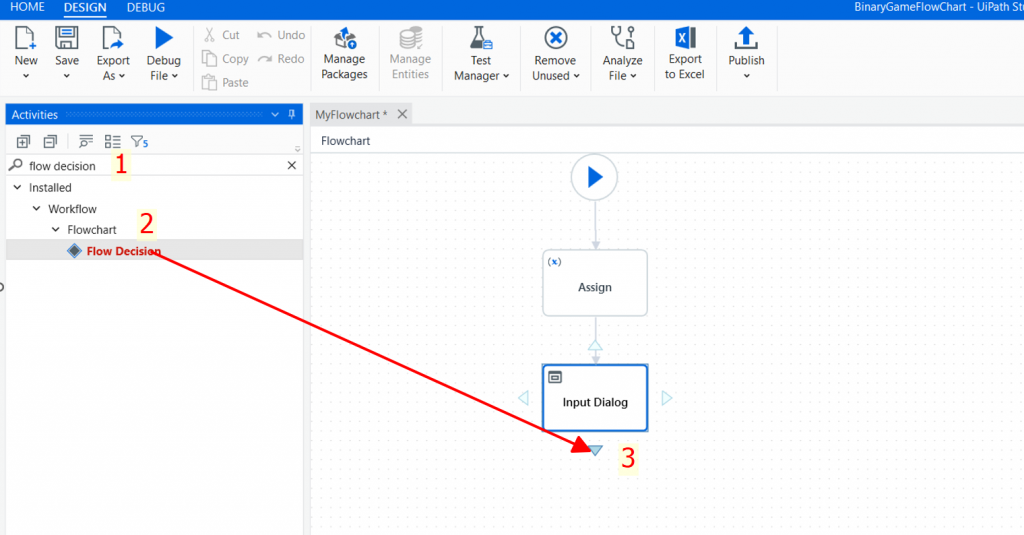Open the HOME ribbon tab
1024x535 pixels.
tap(27, 7)
